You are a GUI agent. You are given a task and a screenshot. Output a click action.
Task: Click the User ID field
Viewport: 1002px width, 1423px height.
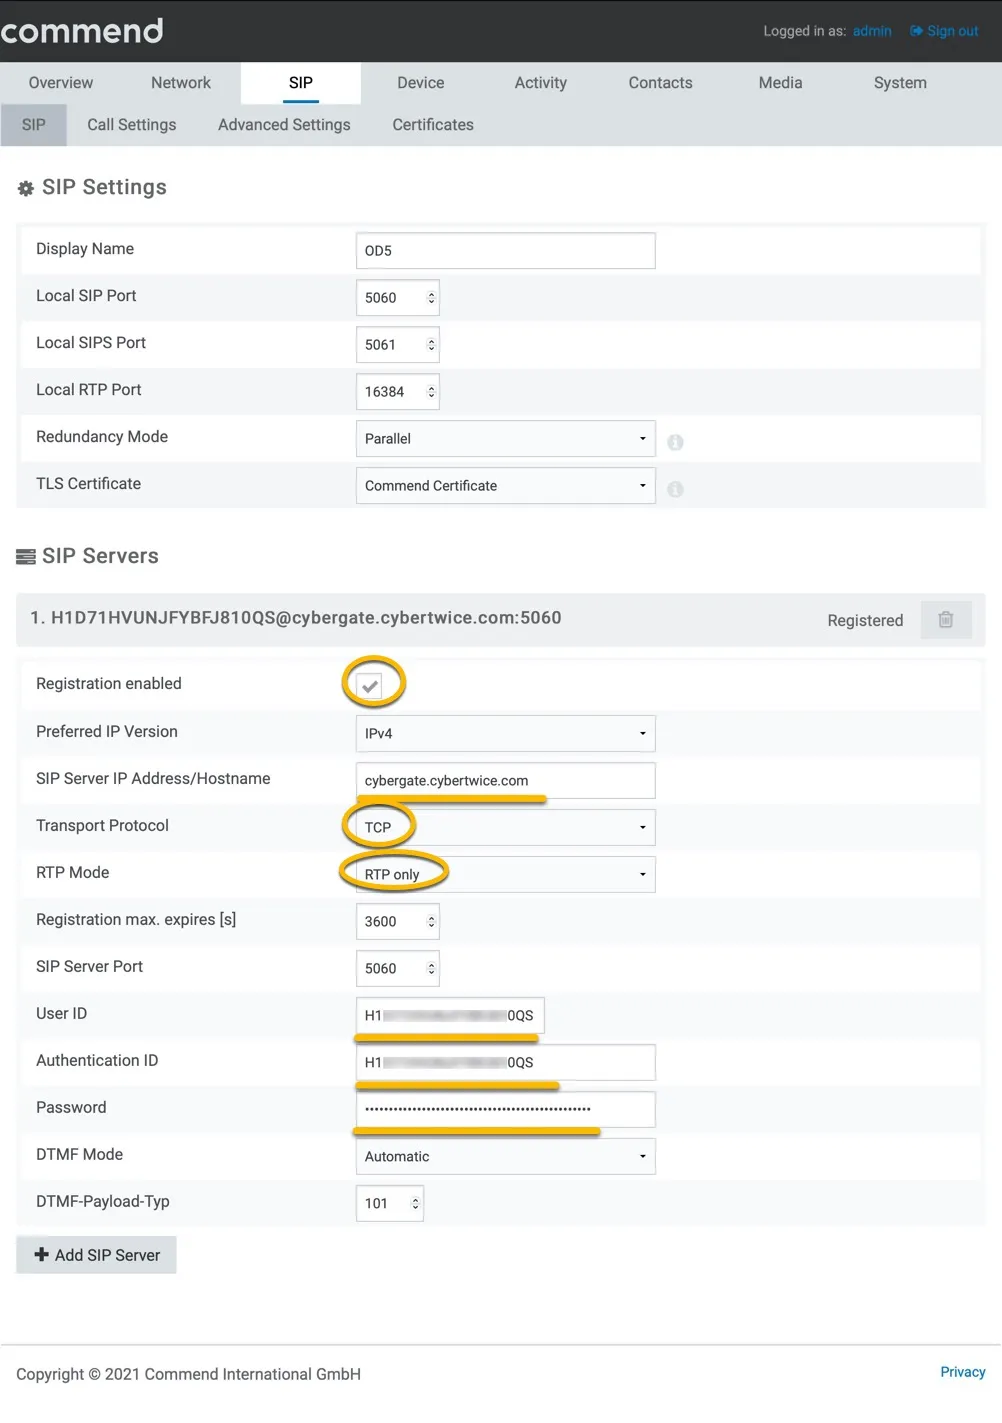click(x=450, y=1016)
